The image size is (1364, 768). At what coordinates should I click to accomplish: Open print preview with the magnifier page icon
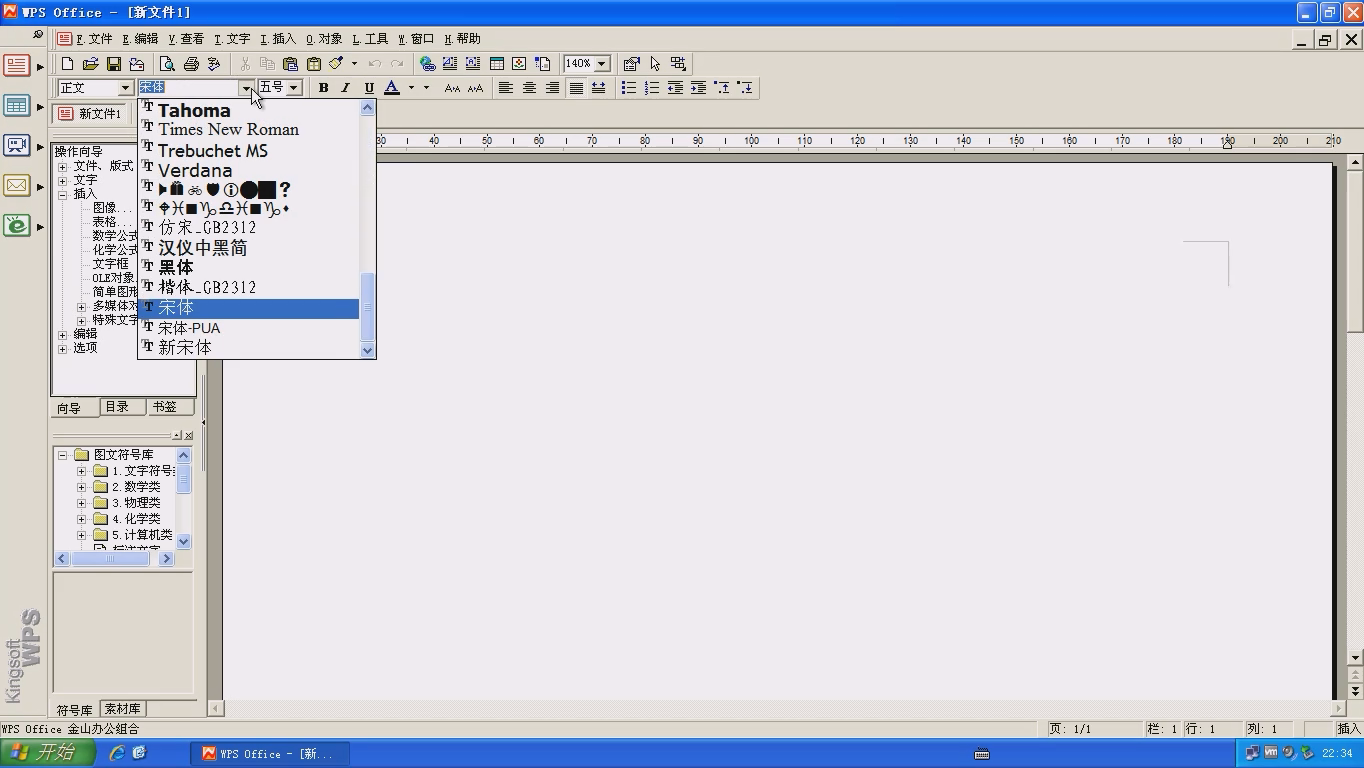coord(167,64)
